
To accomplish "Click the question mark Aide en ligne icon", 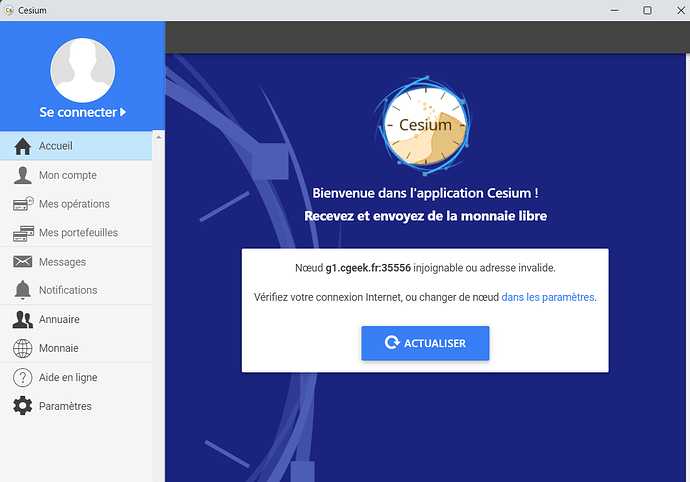I will tap(22, 378).
